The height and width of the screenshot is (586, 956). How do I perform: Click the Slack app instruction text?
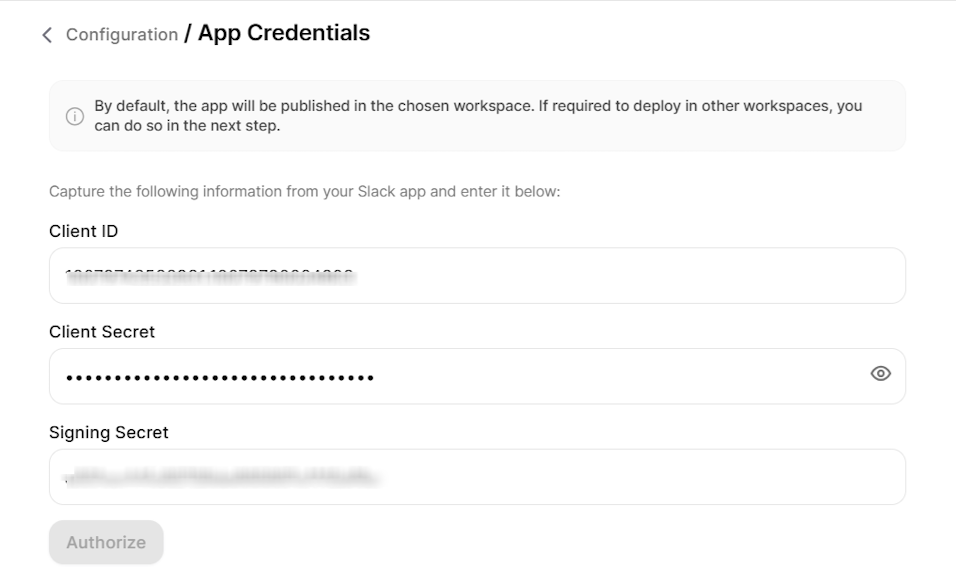click(x=303, y=191)
